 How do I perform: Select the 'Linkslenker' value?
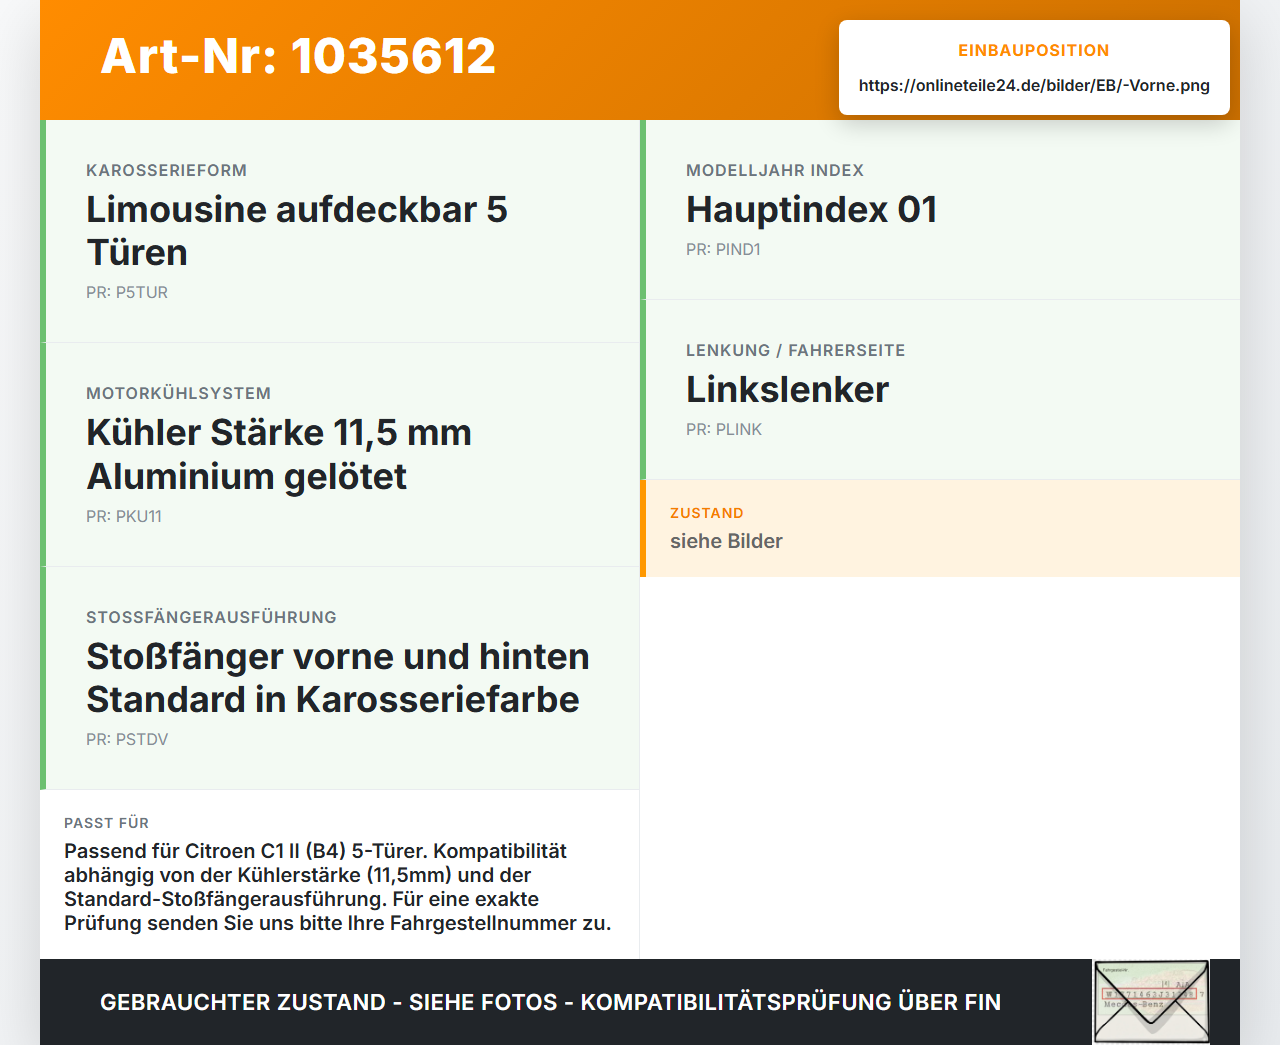coord(787,390)
